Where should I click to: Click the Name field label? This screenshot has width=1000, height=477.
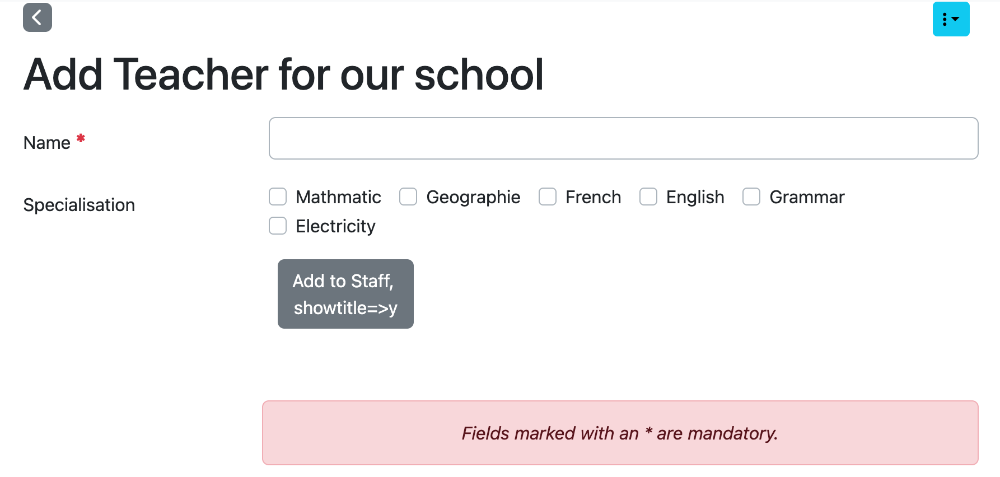tap(47, 143)
